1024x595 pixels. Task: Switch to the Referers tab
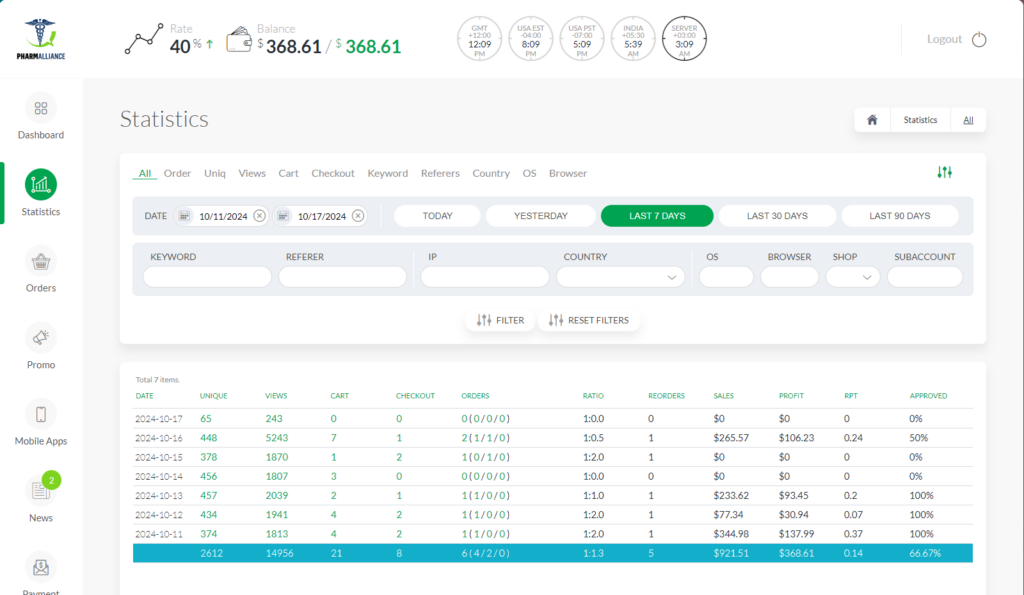click(440, 173)
